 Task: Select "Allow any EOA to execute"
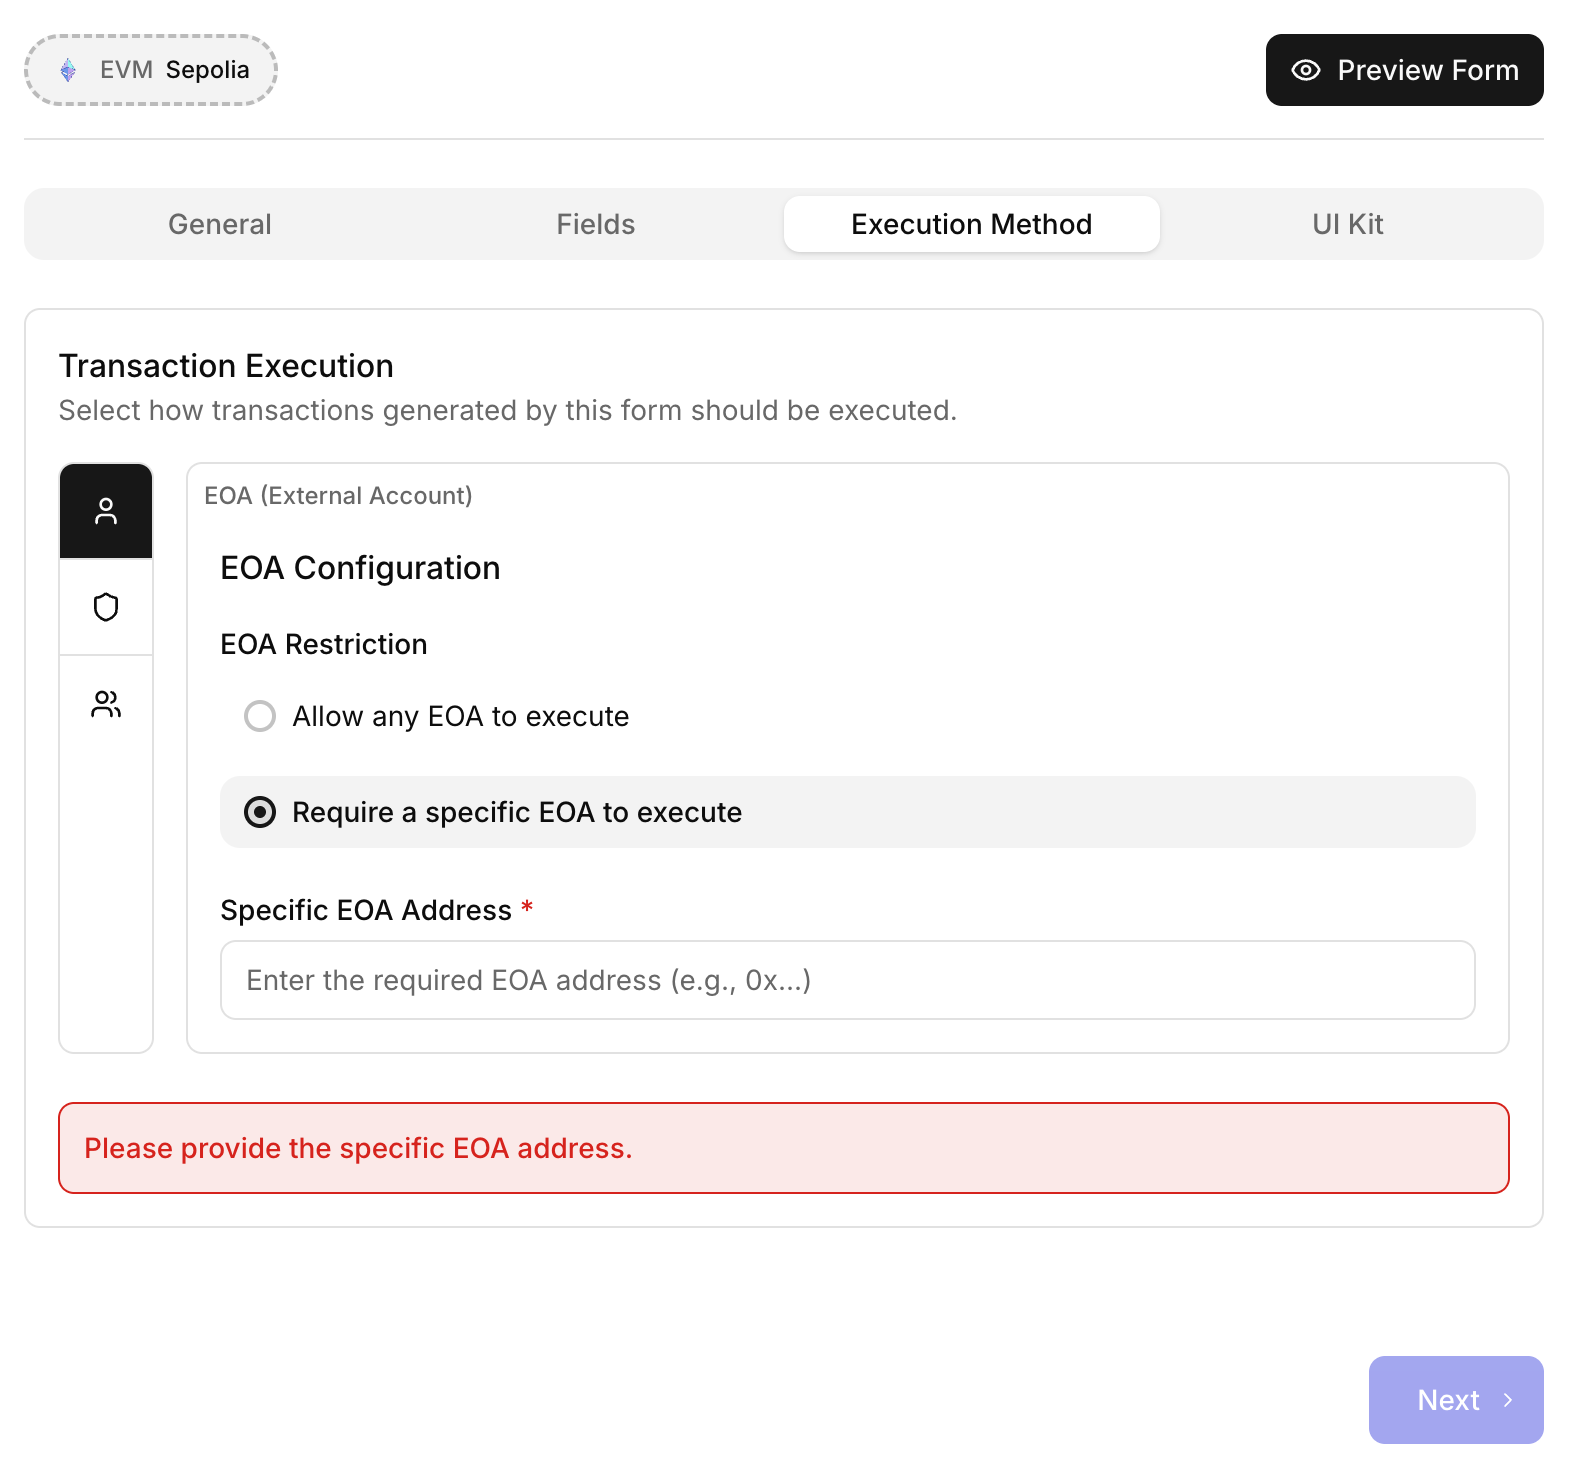(x=259, y=716)
